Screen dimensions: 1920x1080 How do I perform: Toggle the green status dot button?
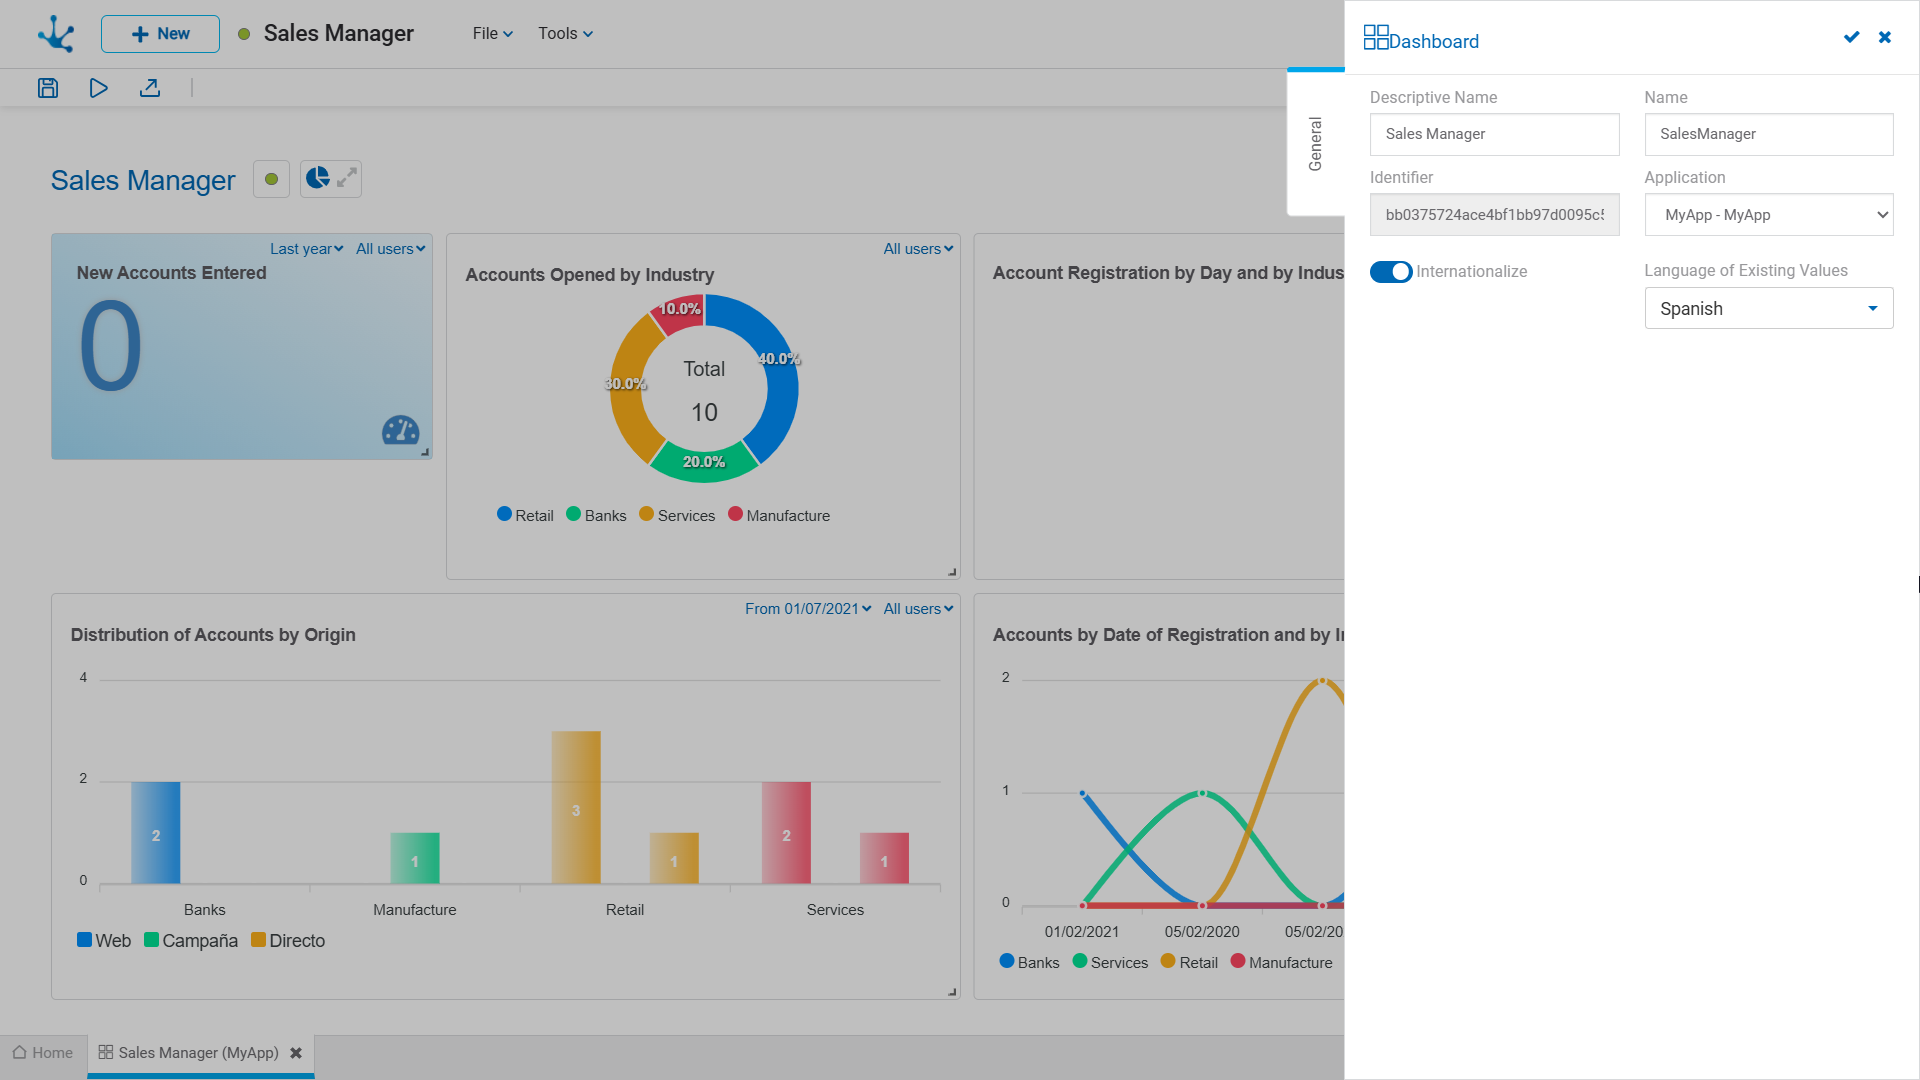[271, 179]
